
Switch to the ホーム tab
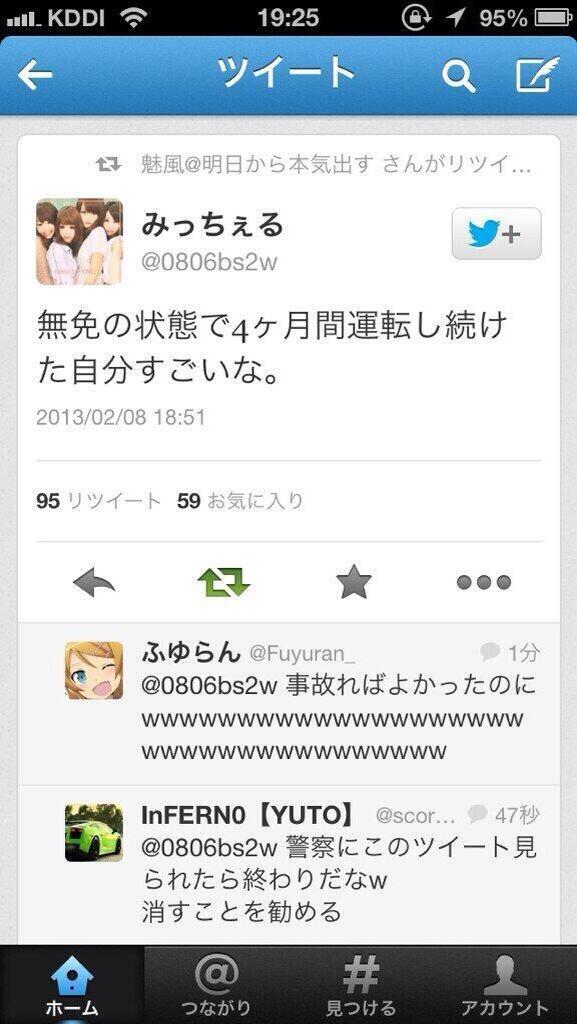(x=72, y=985)
